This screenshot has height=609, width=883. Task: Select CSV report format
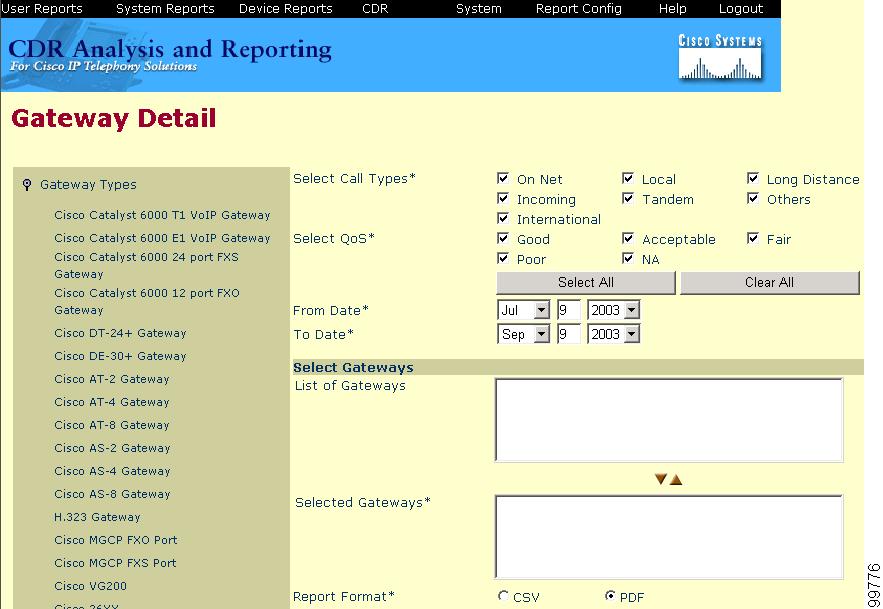[x=503, y=595]
